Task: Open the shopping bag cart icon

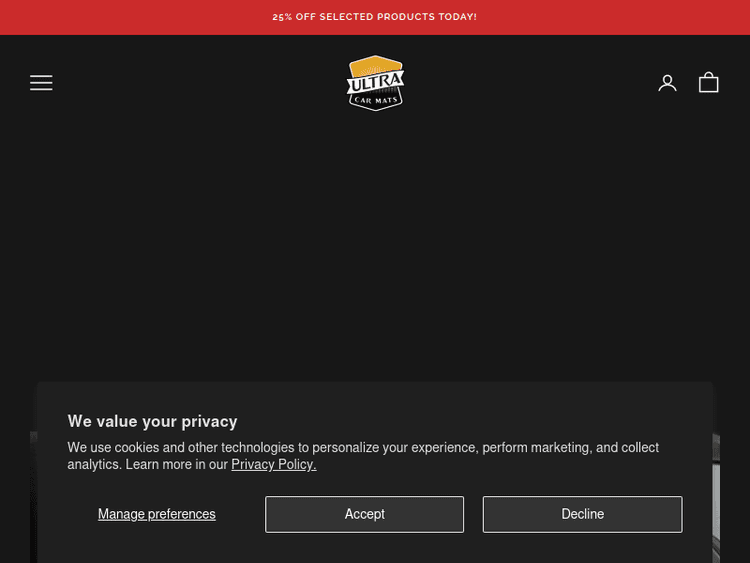Action: (709, 83)
